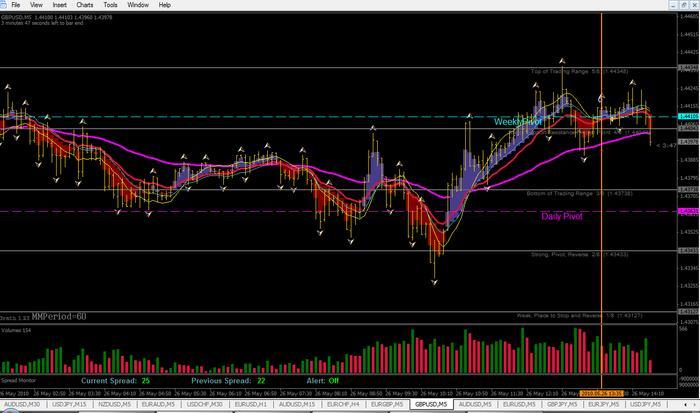The image size is (700, 413).
Task: Switch to the EURCHF,H4 chart tab
Action: pos(343,404)
